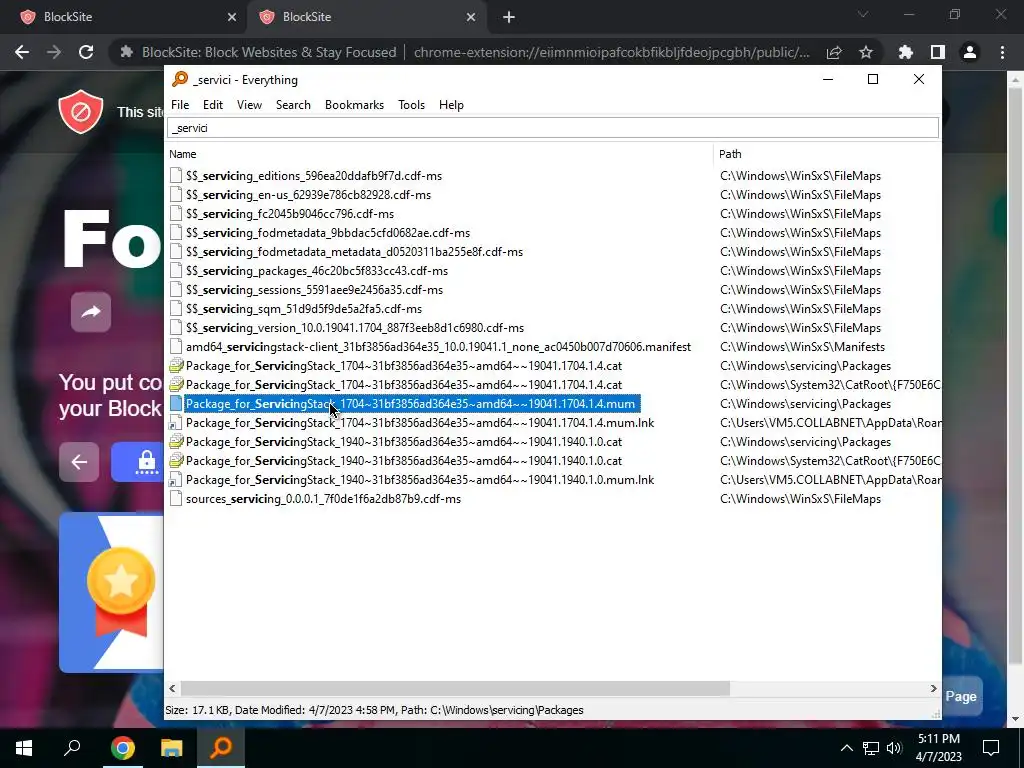This screenshot has height=768, width=1024.
Task: Select $$_servicing_sqm_51d9d5f9de5a2fa5.cdf-ms file
Action: (304, 308)
